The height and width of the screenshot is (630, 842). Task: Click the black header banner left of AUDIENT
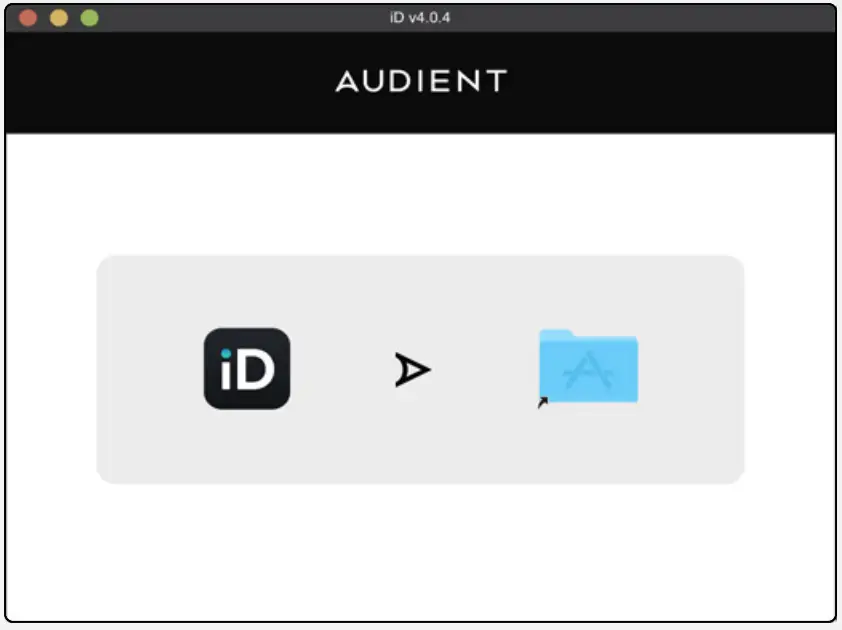click(x=170, y=82)
